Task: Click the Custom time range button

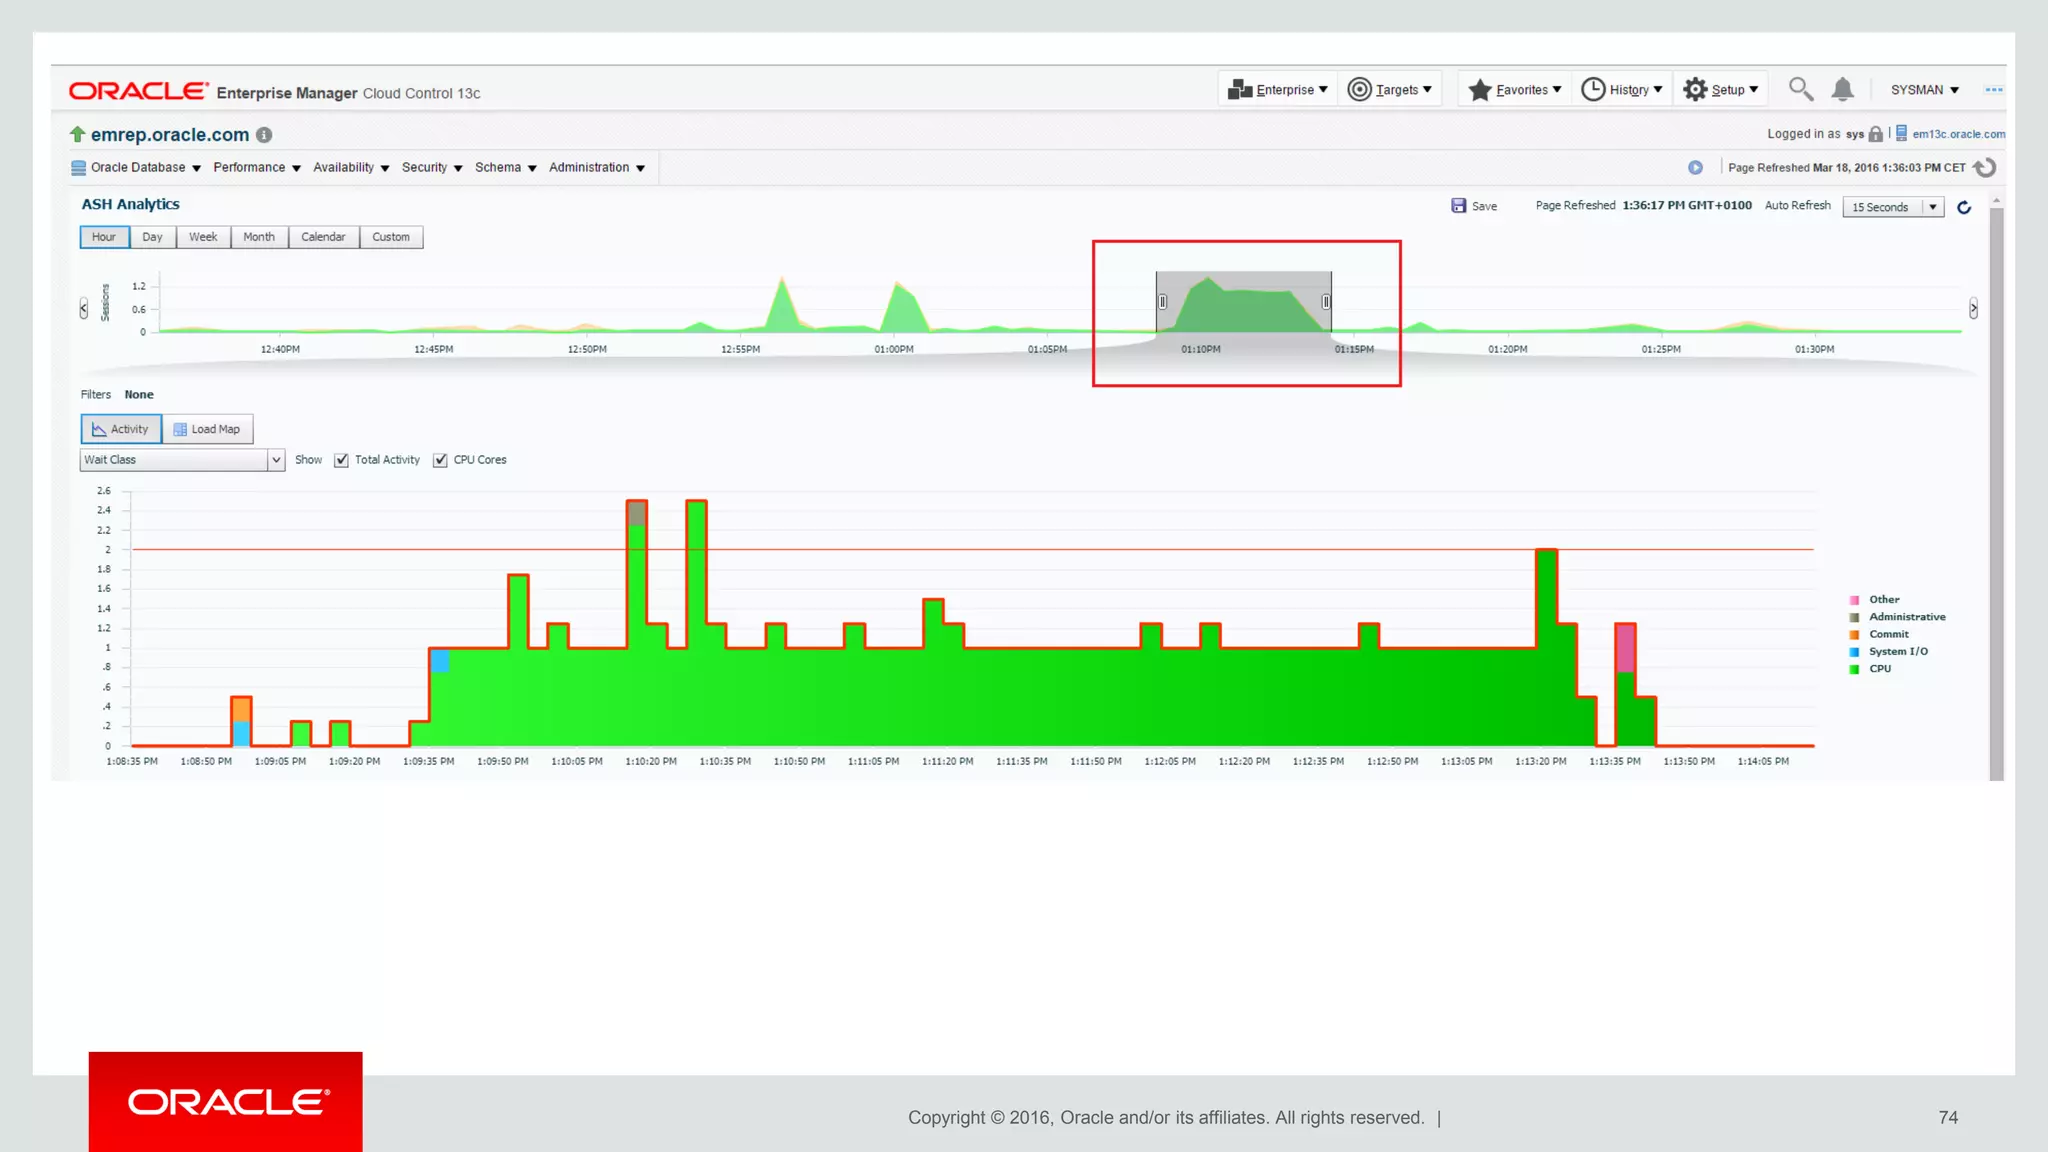Action: coord(391,237)
